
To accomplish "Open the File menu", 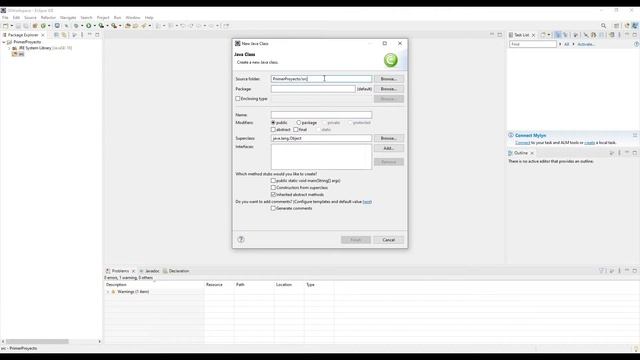I will tap(5, 18).
